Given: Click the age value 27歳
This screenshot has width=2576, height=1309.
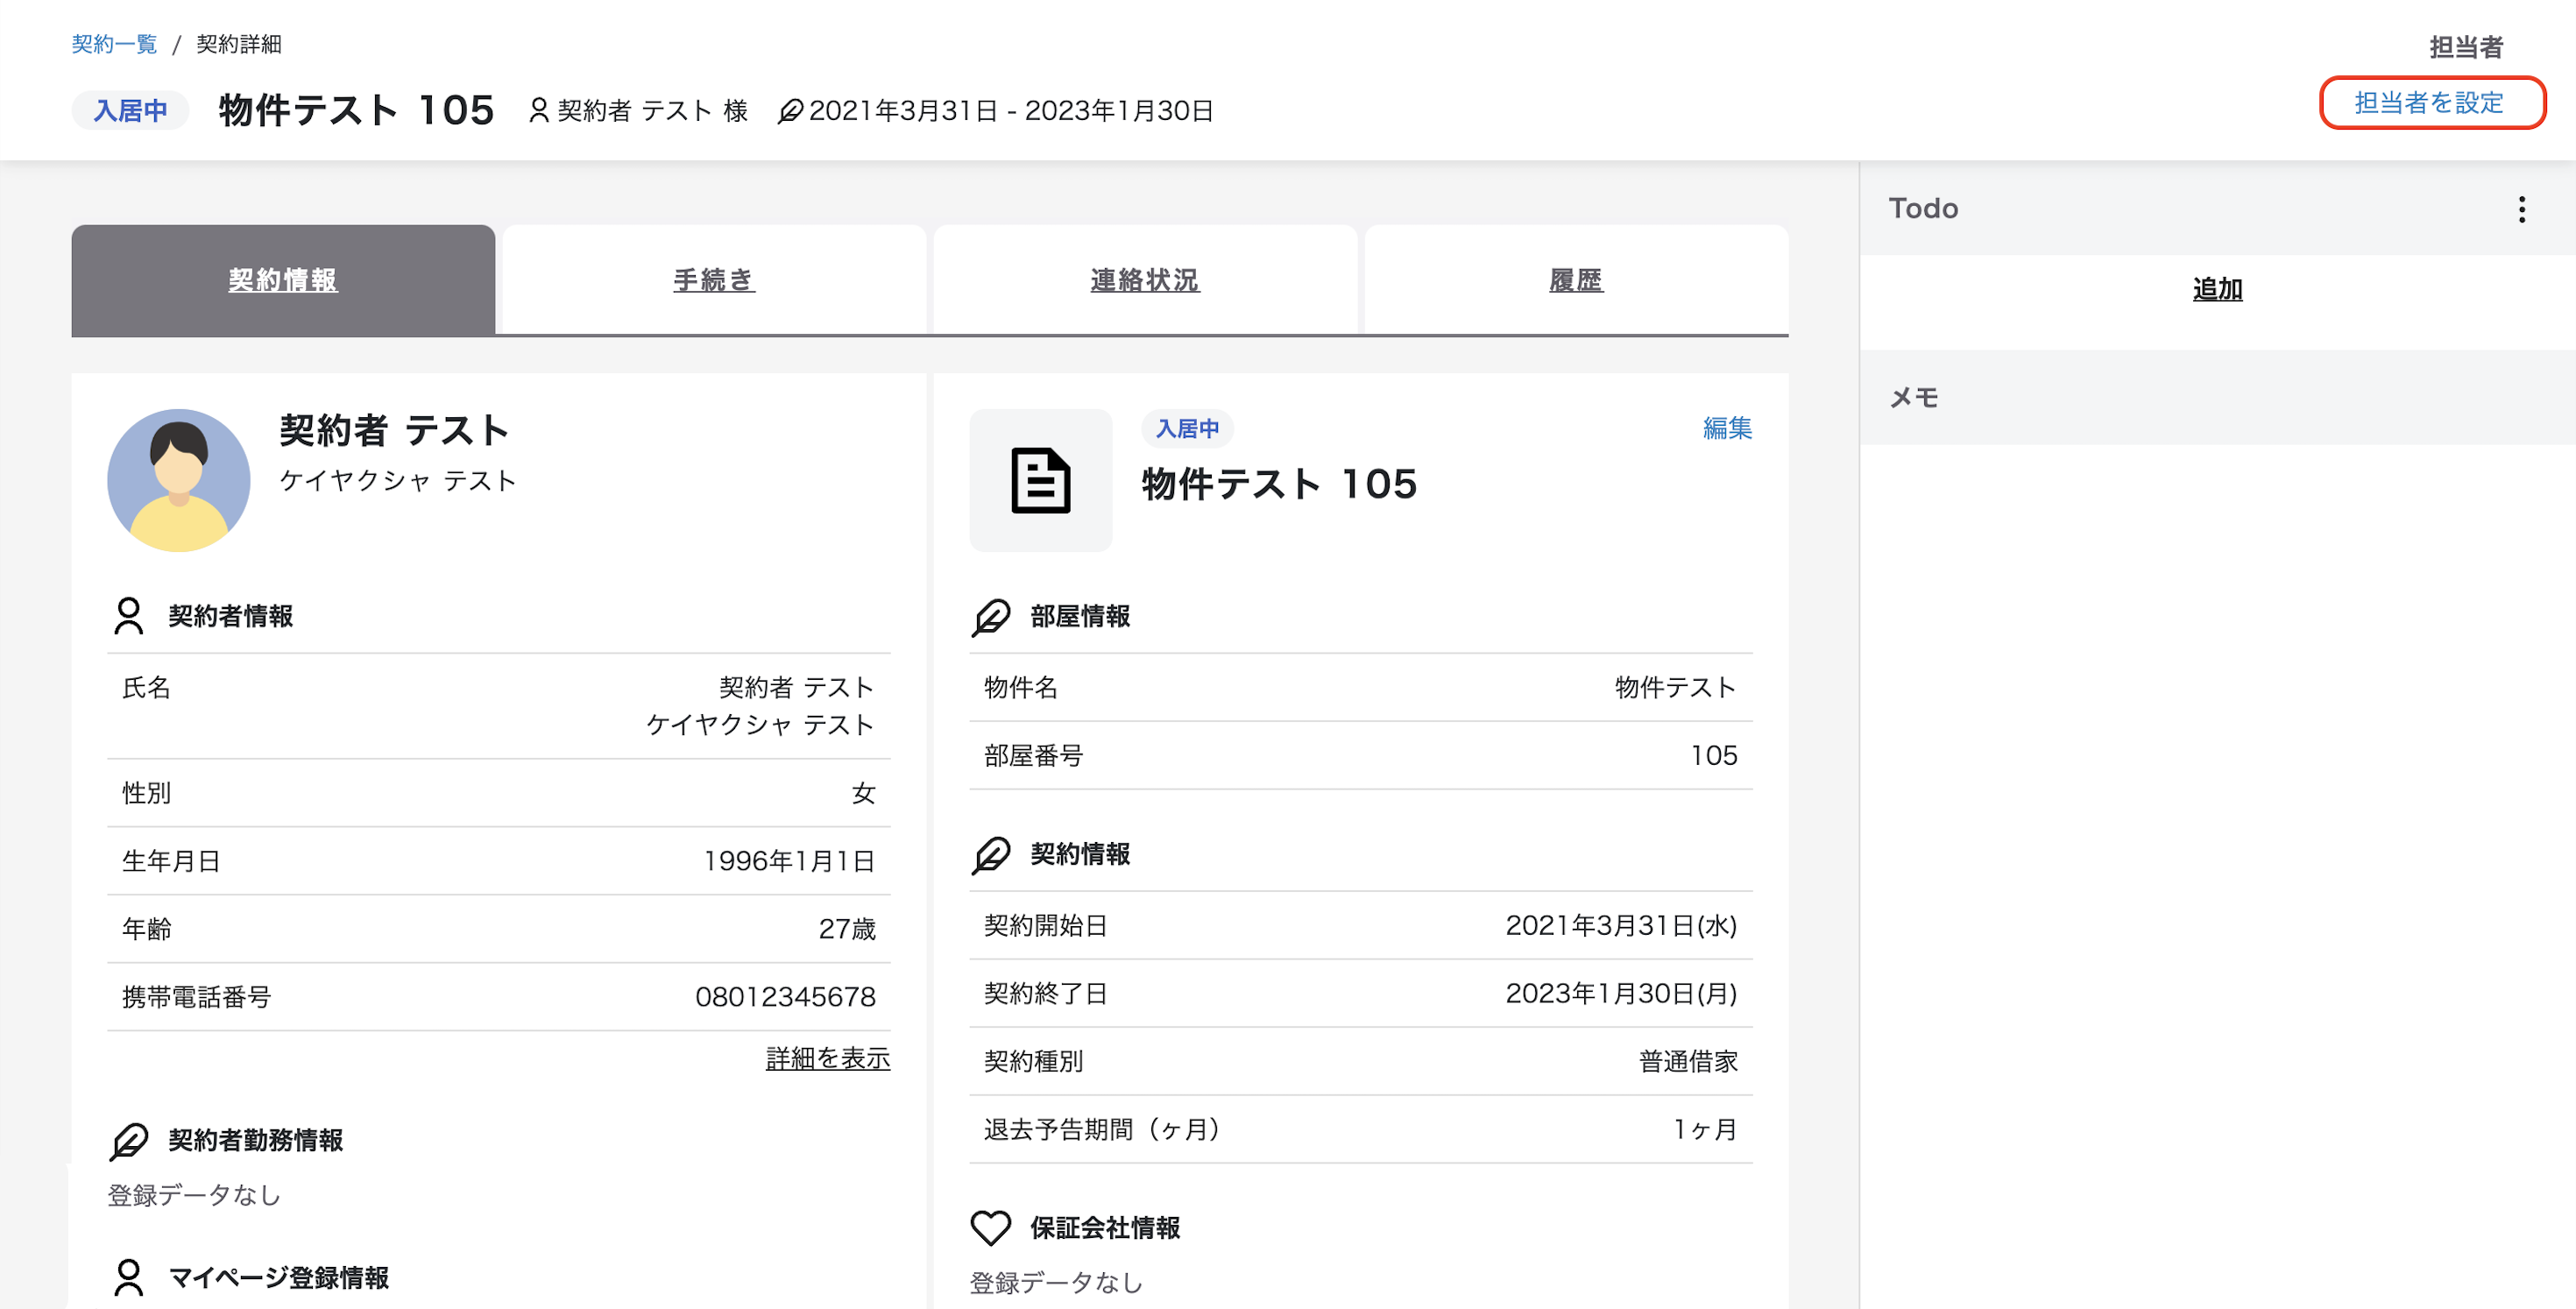Looking at the screenshot, I should pyautogui.click(x=847, y=929).
